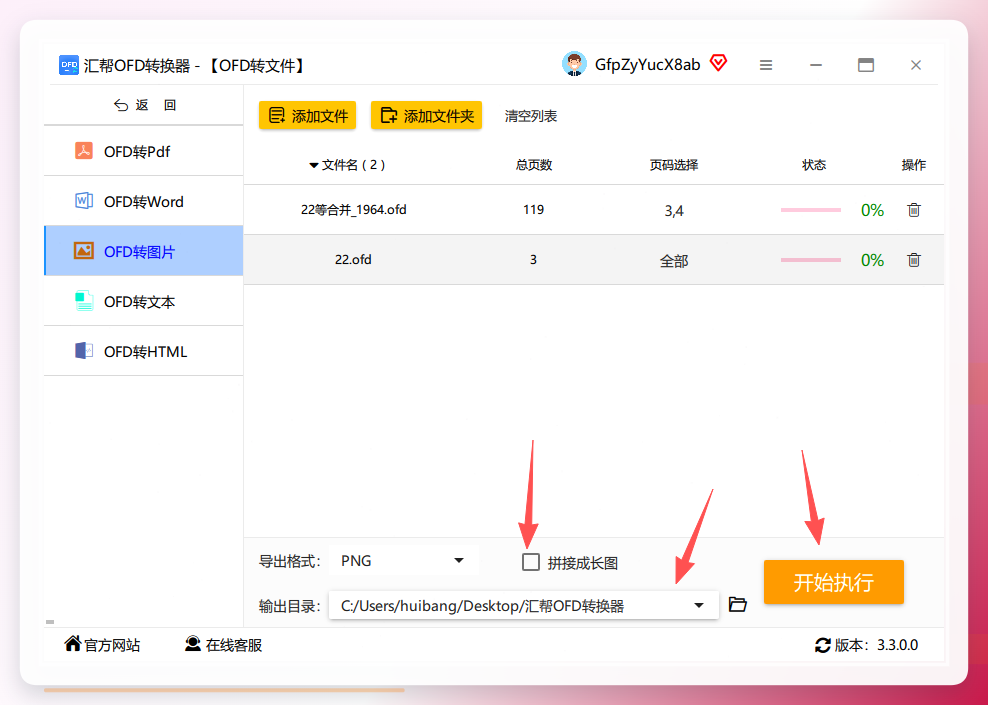Open the output folder browse icon
The width and height of the screenshot is (988, 705).
[x=738, y=605]
